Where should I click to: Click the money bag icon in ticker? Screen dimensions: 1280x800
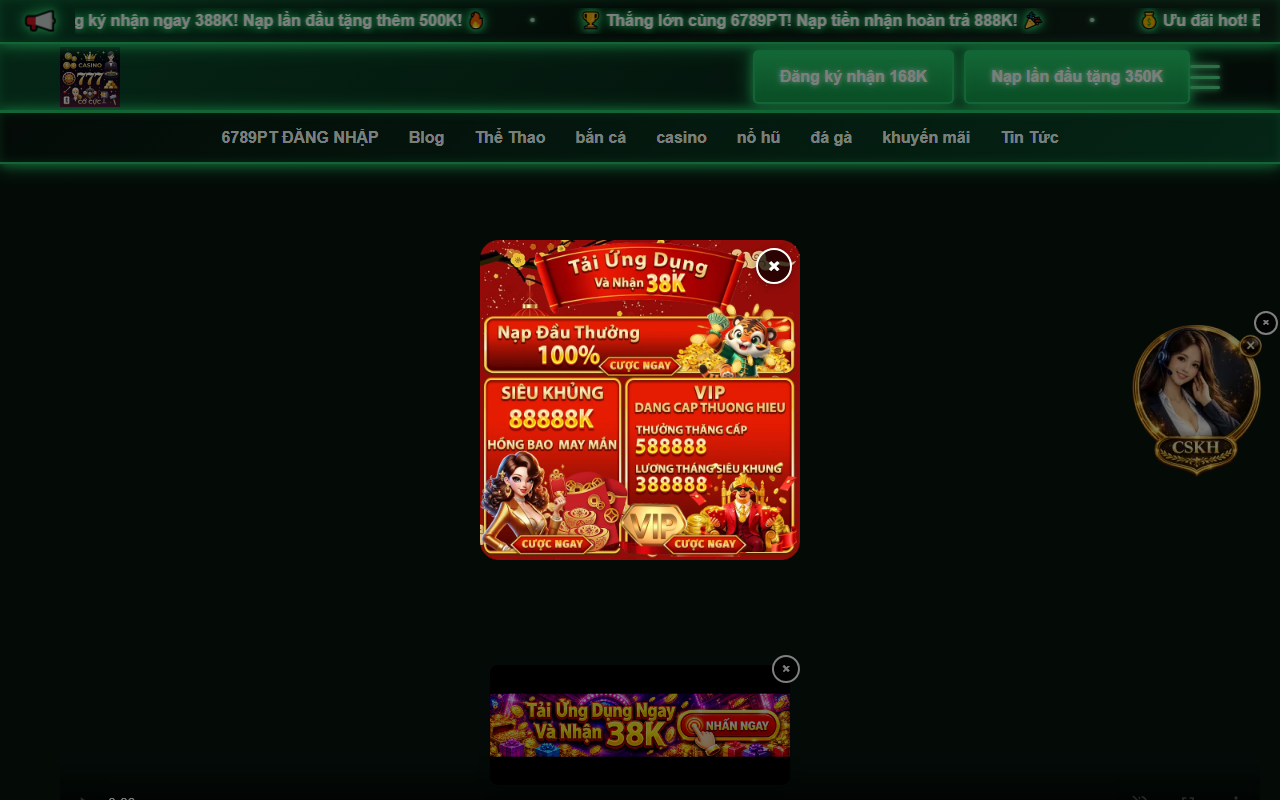1149,20
